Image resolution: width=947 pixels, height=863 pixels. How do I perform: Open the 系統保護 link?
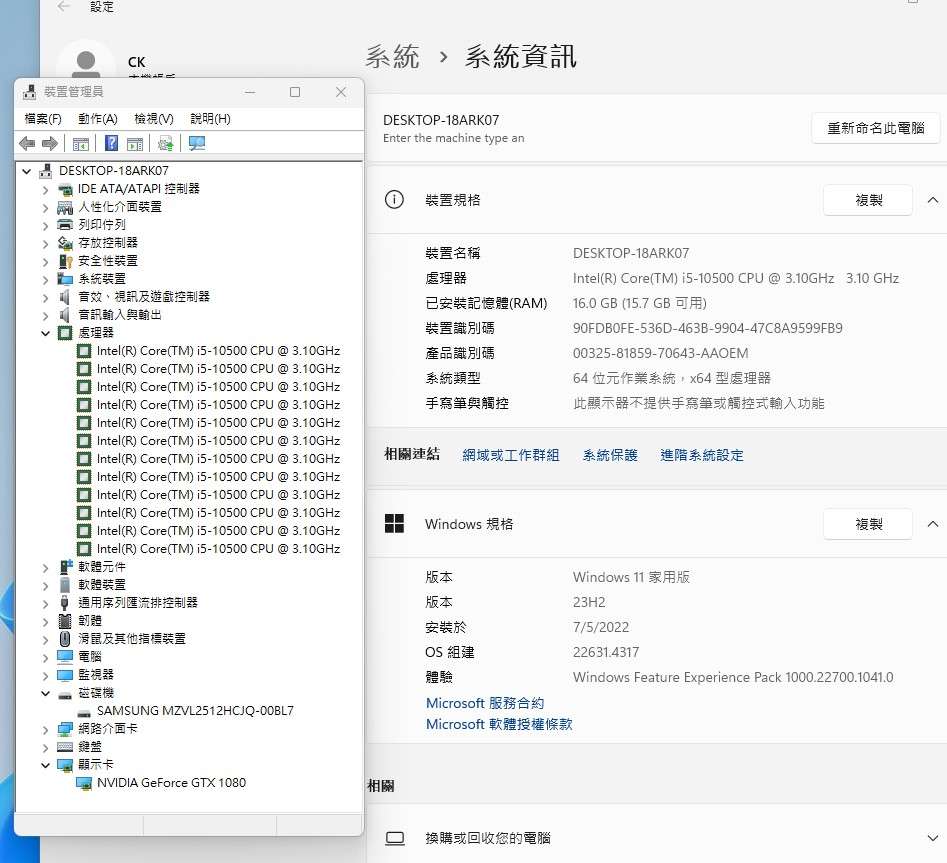coord(609,455)
